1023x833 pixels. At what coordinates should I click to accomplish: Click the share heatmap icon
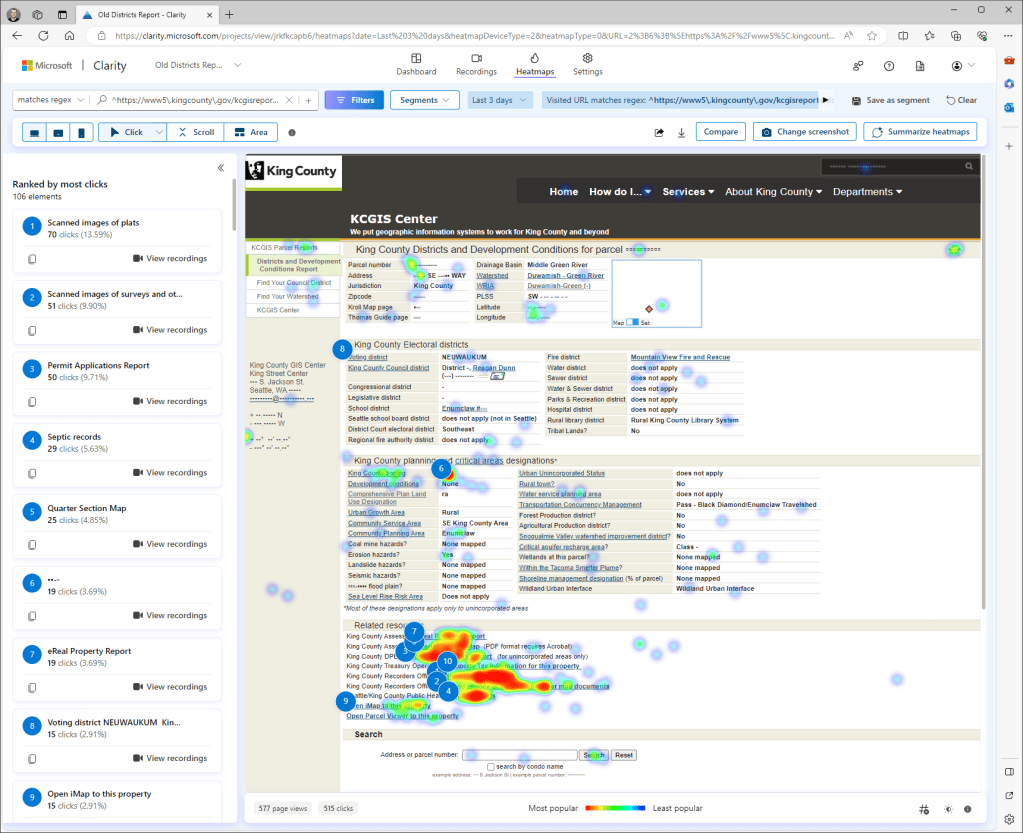pyautogui.click(x=659, y=132)
